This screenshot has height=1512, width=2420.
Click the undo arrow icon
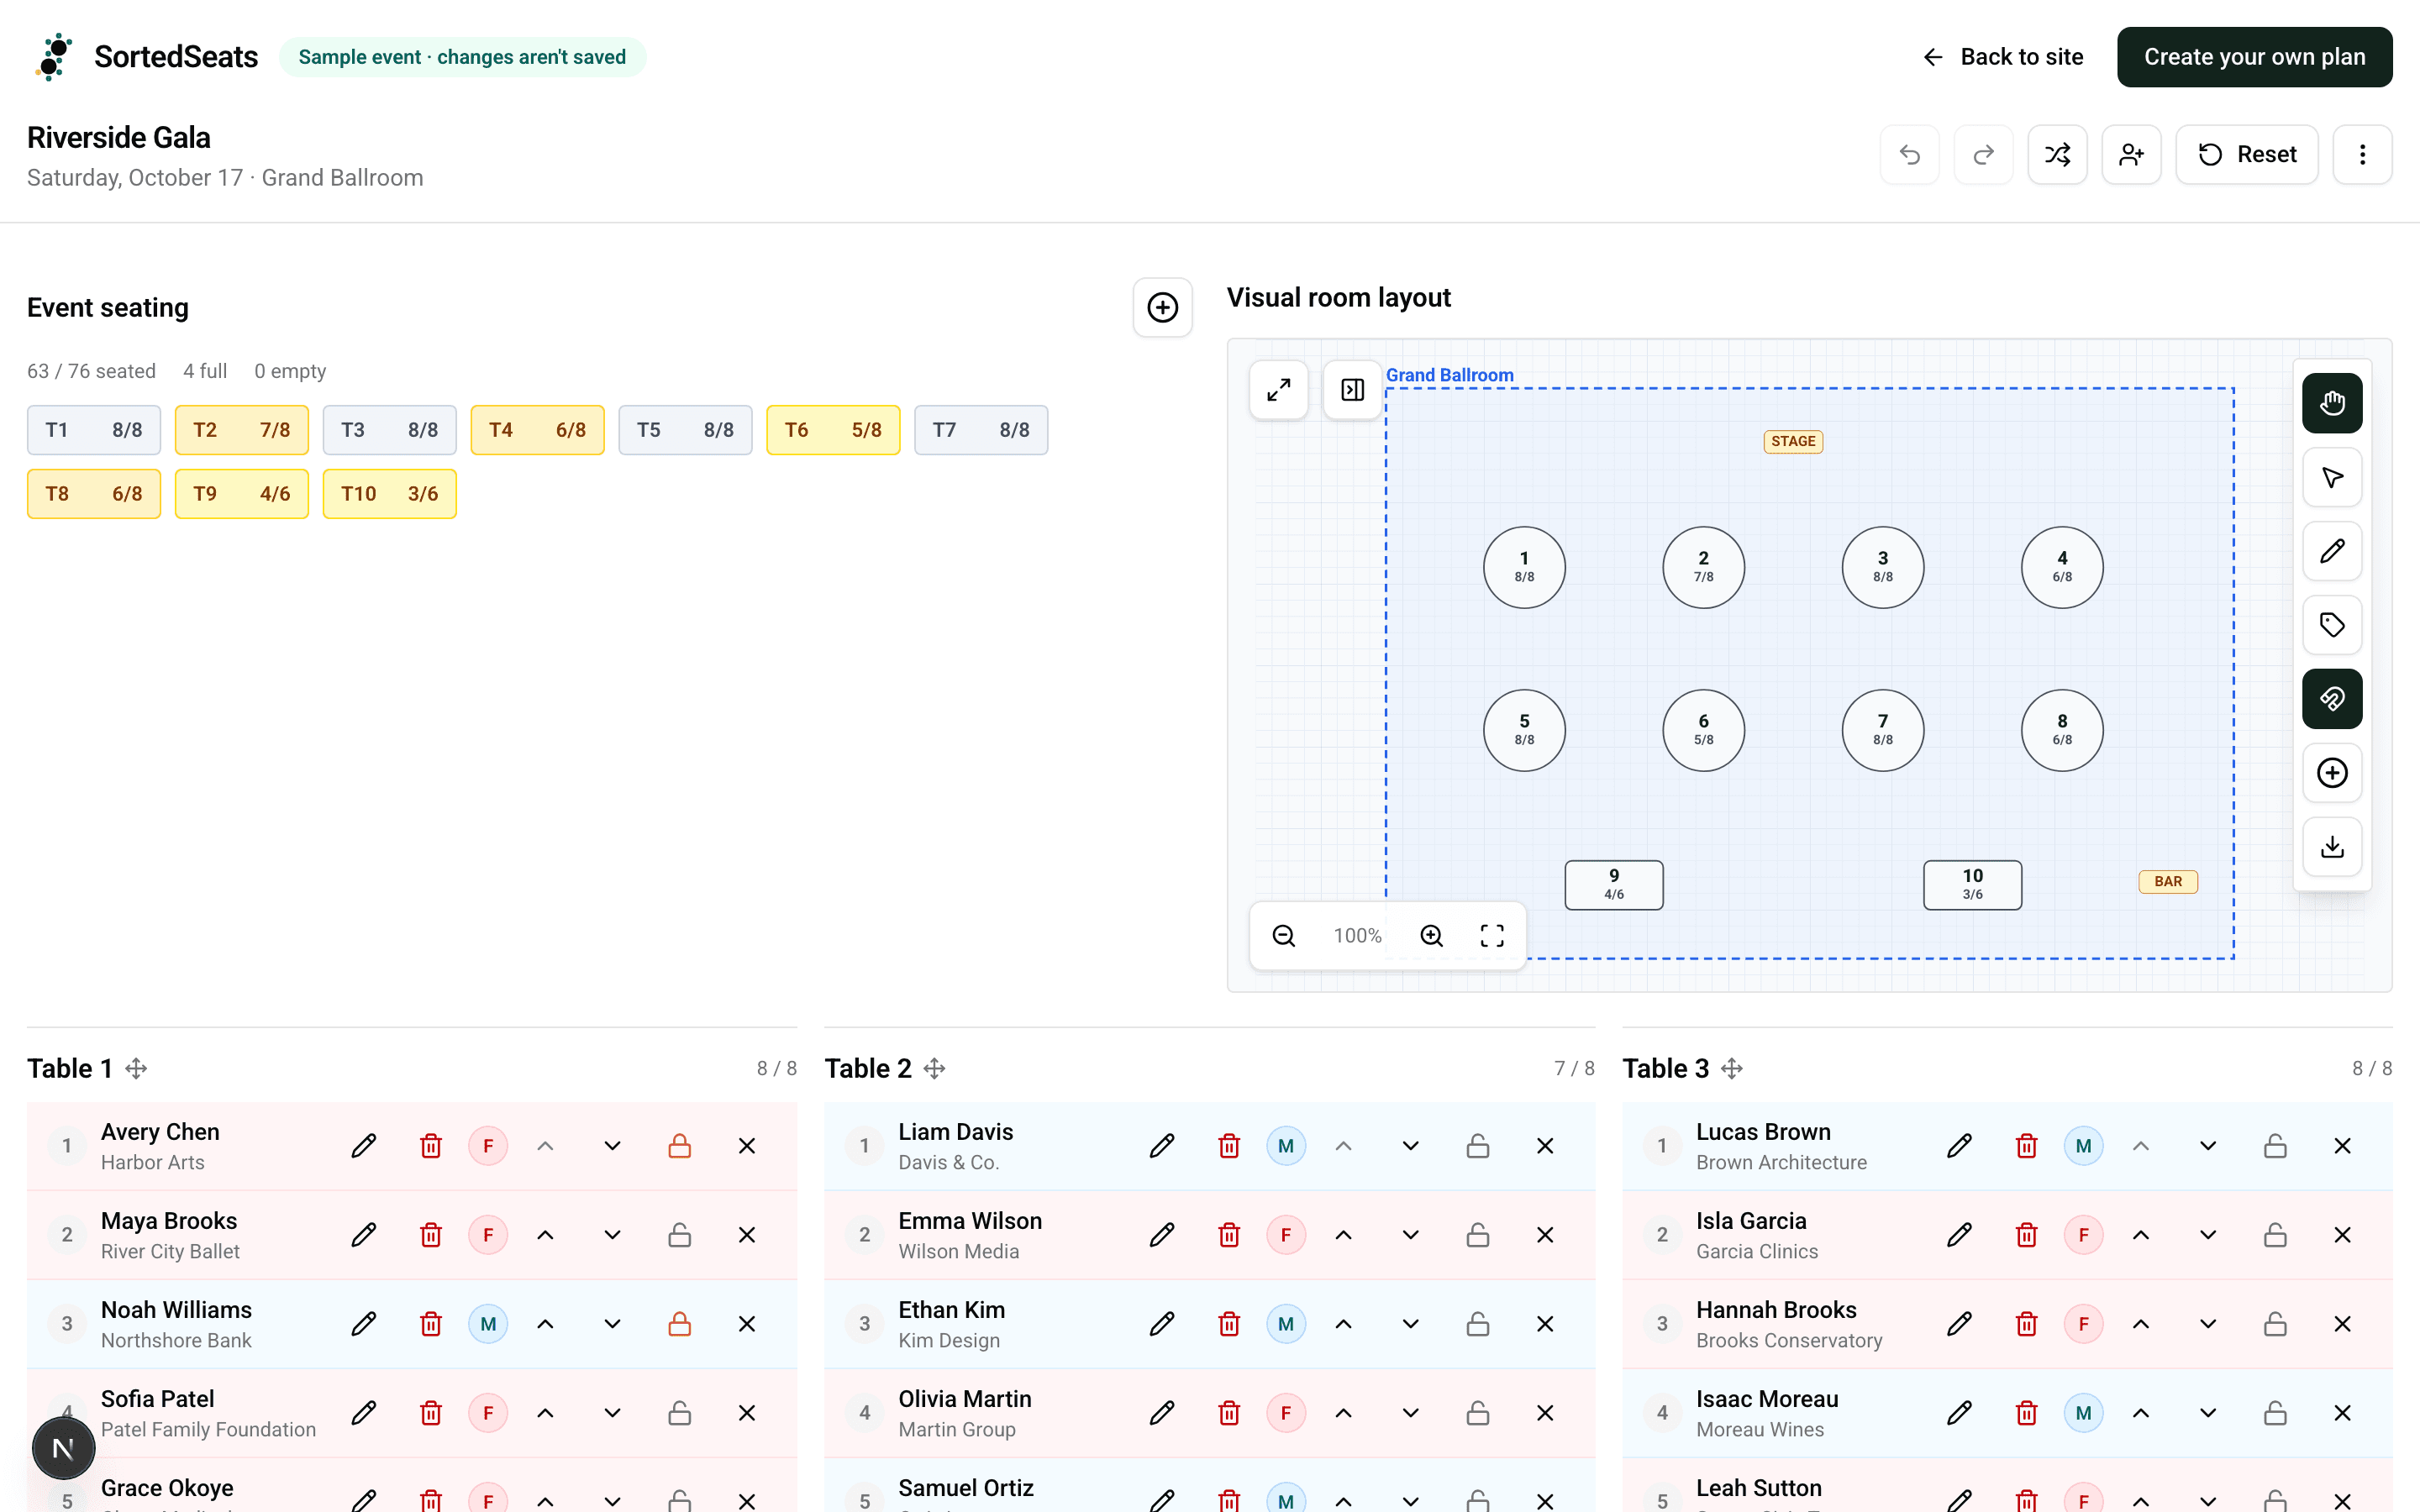[1909, 154]
